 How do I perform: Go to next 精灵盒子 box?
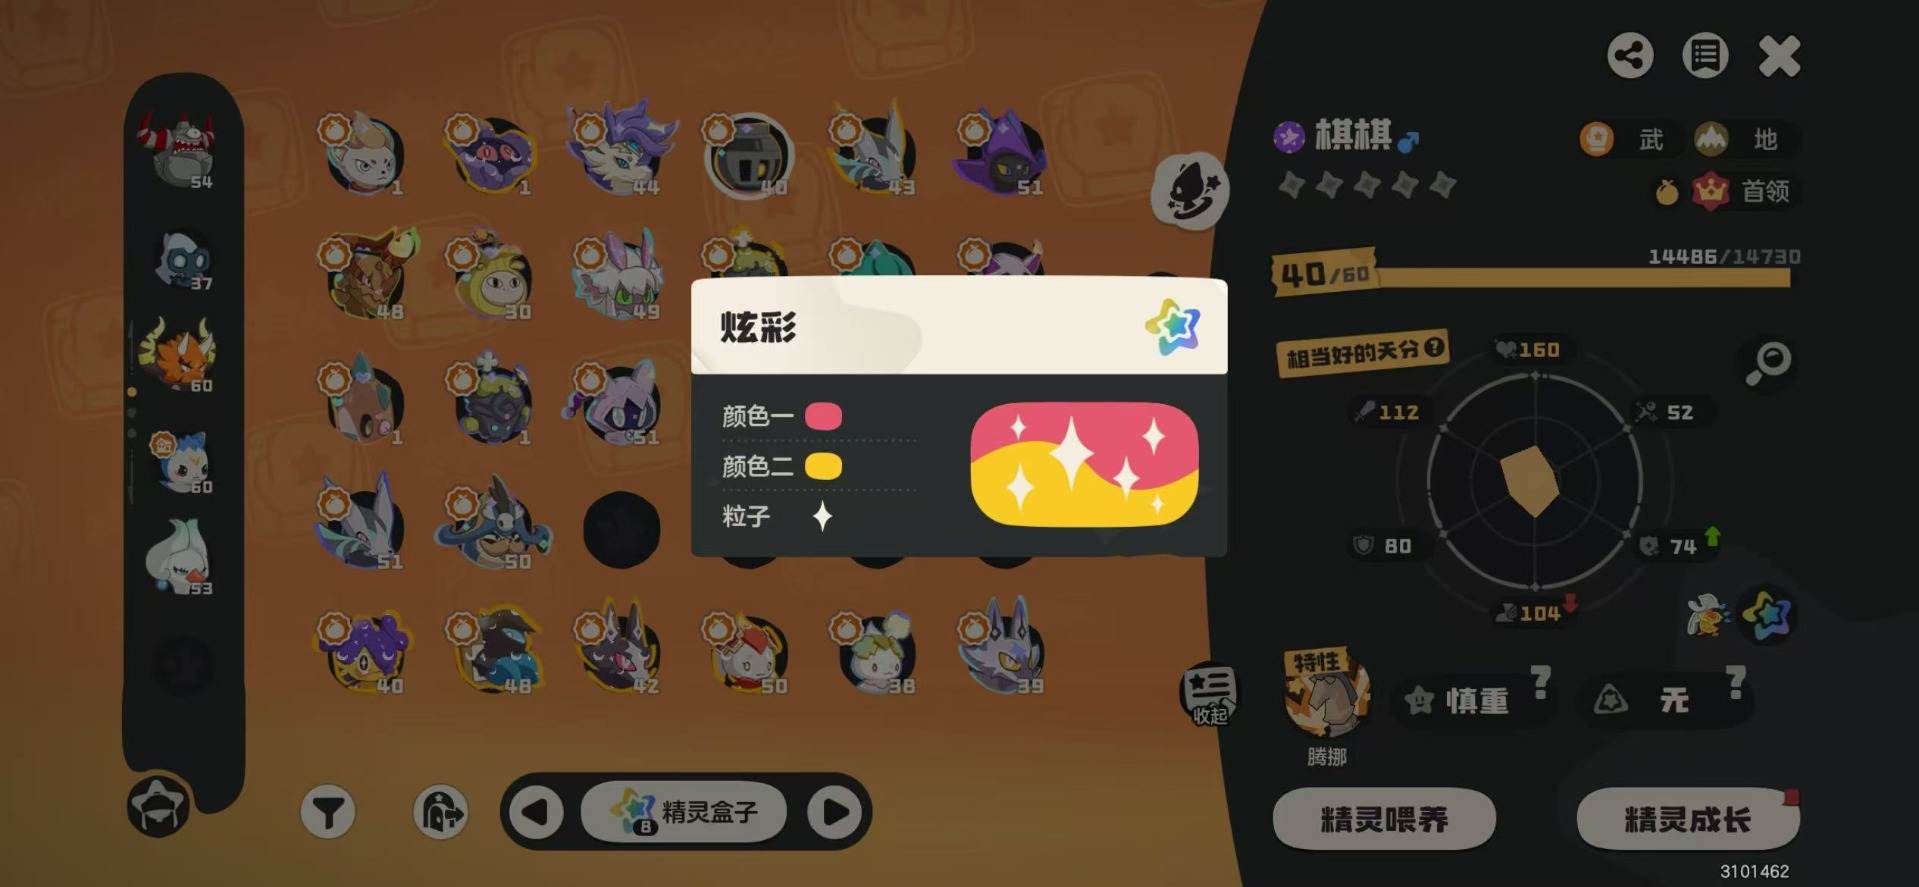tap(835, 811)
